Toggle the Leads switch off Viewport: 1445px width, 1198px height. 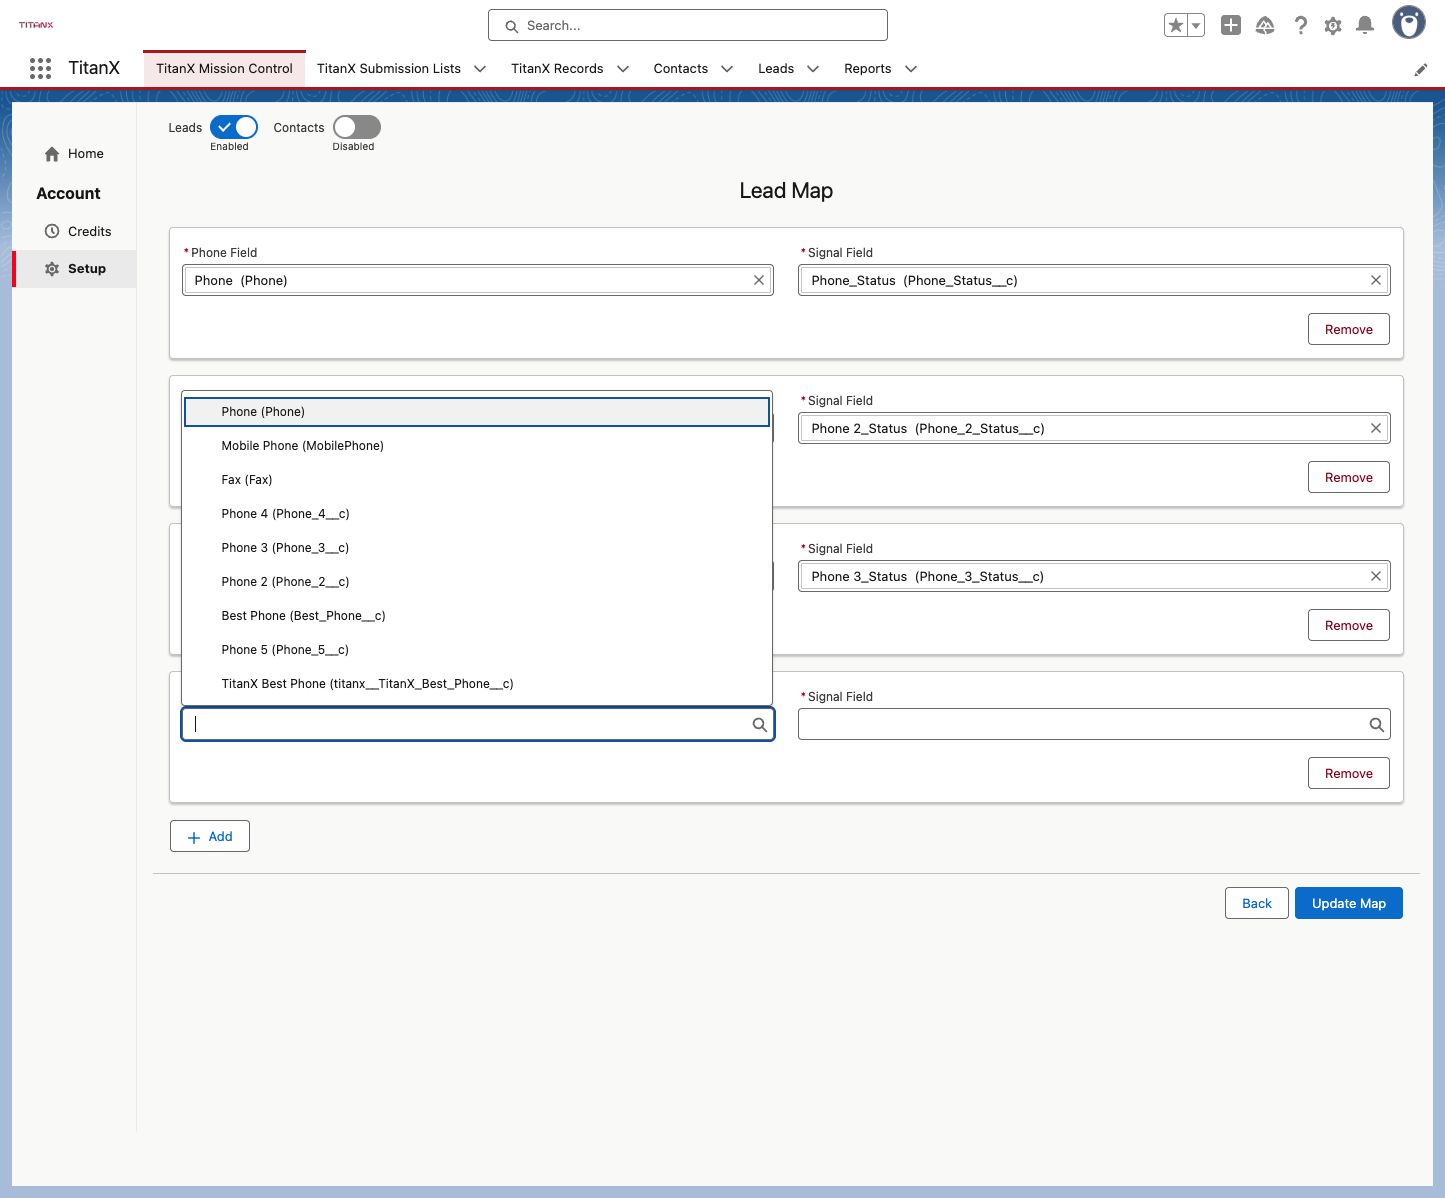(x=234, y=127)
